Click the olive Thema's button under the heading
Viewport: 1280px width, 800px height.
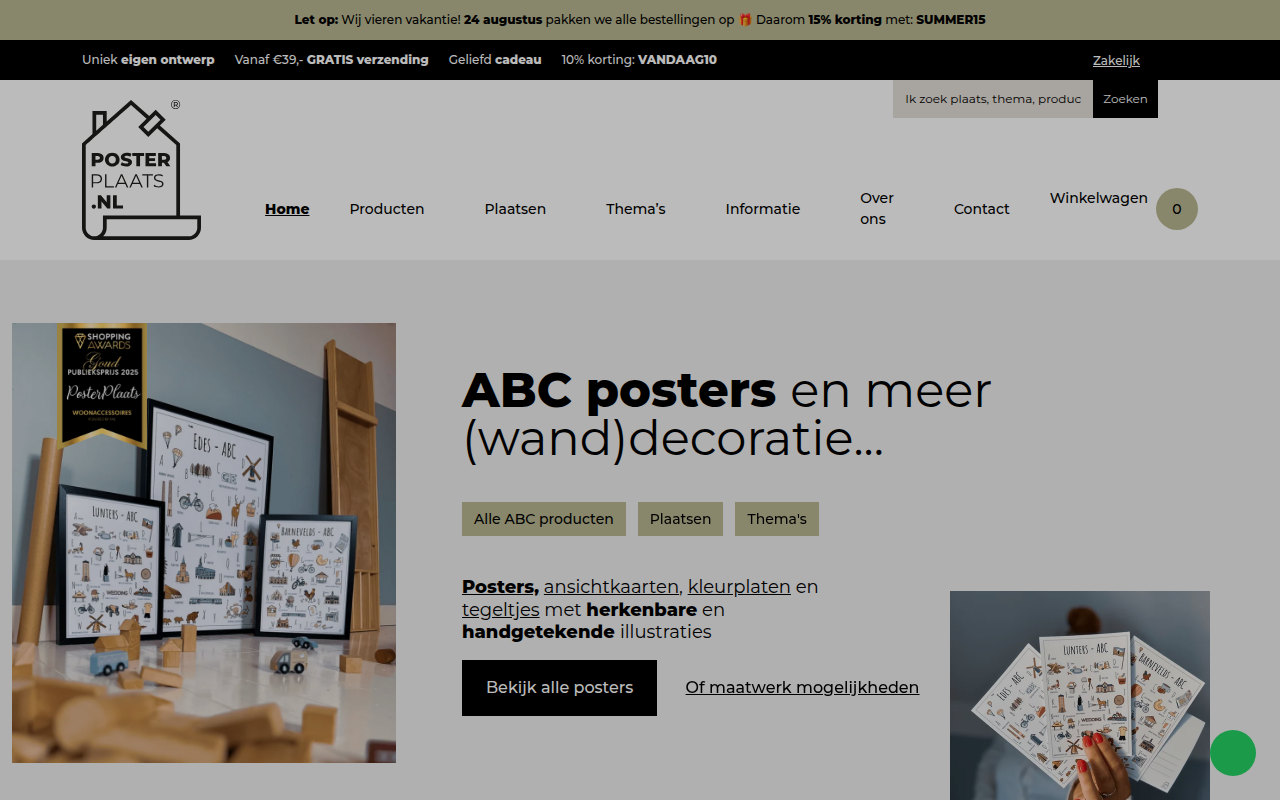777,519
